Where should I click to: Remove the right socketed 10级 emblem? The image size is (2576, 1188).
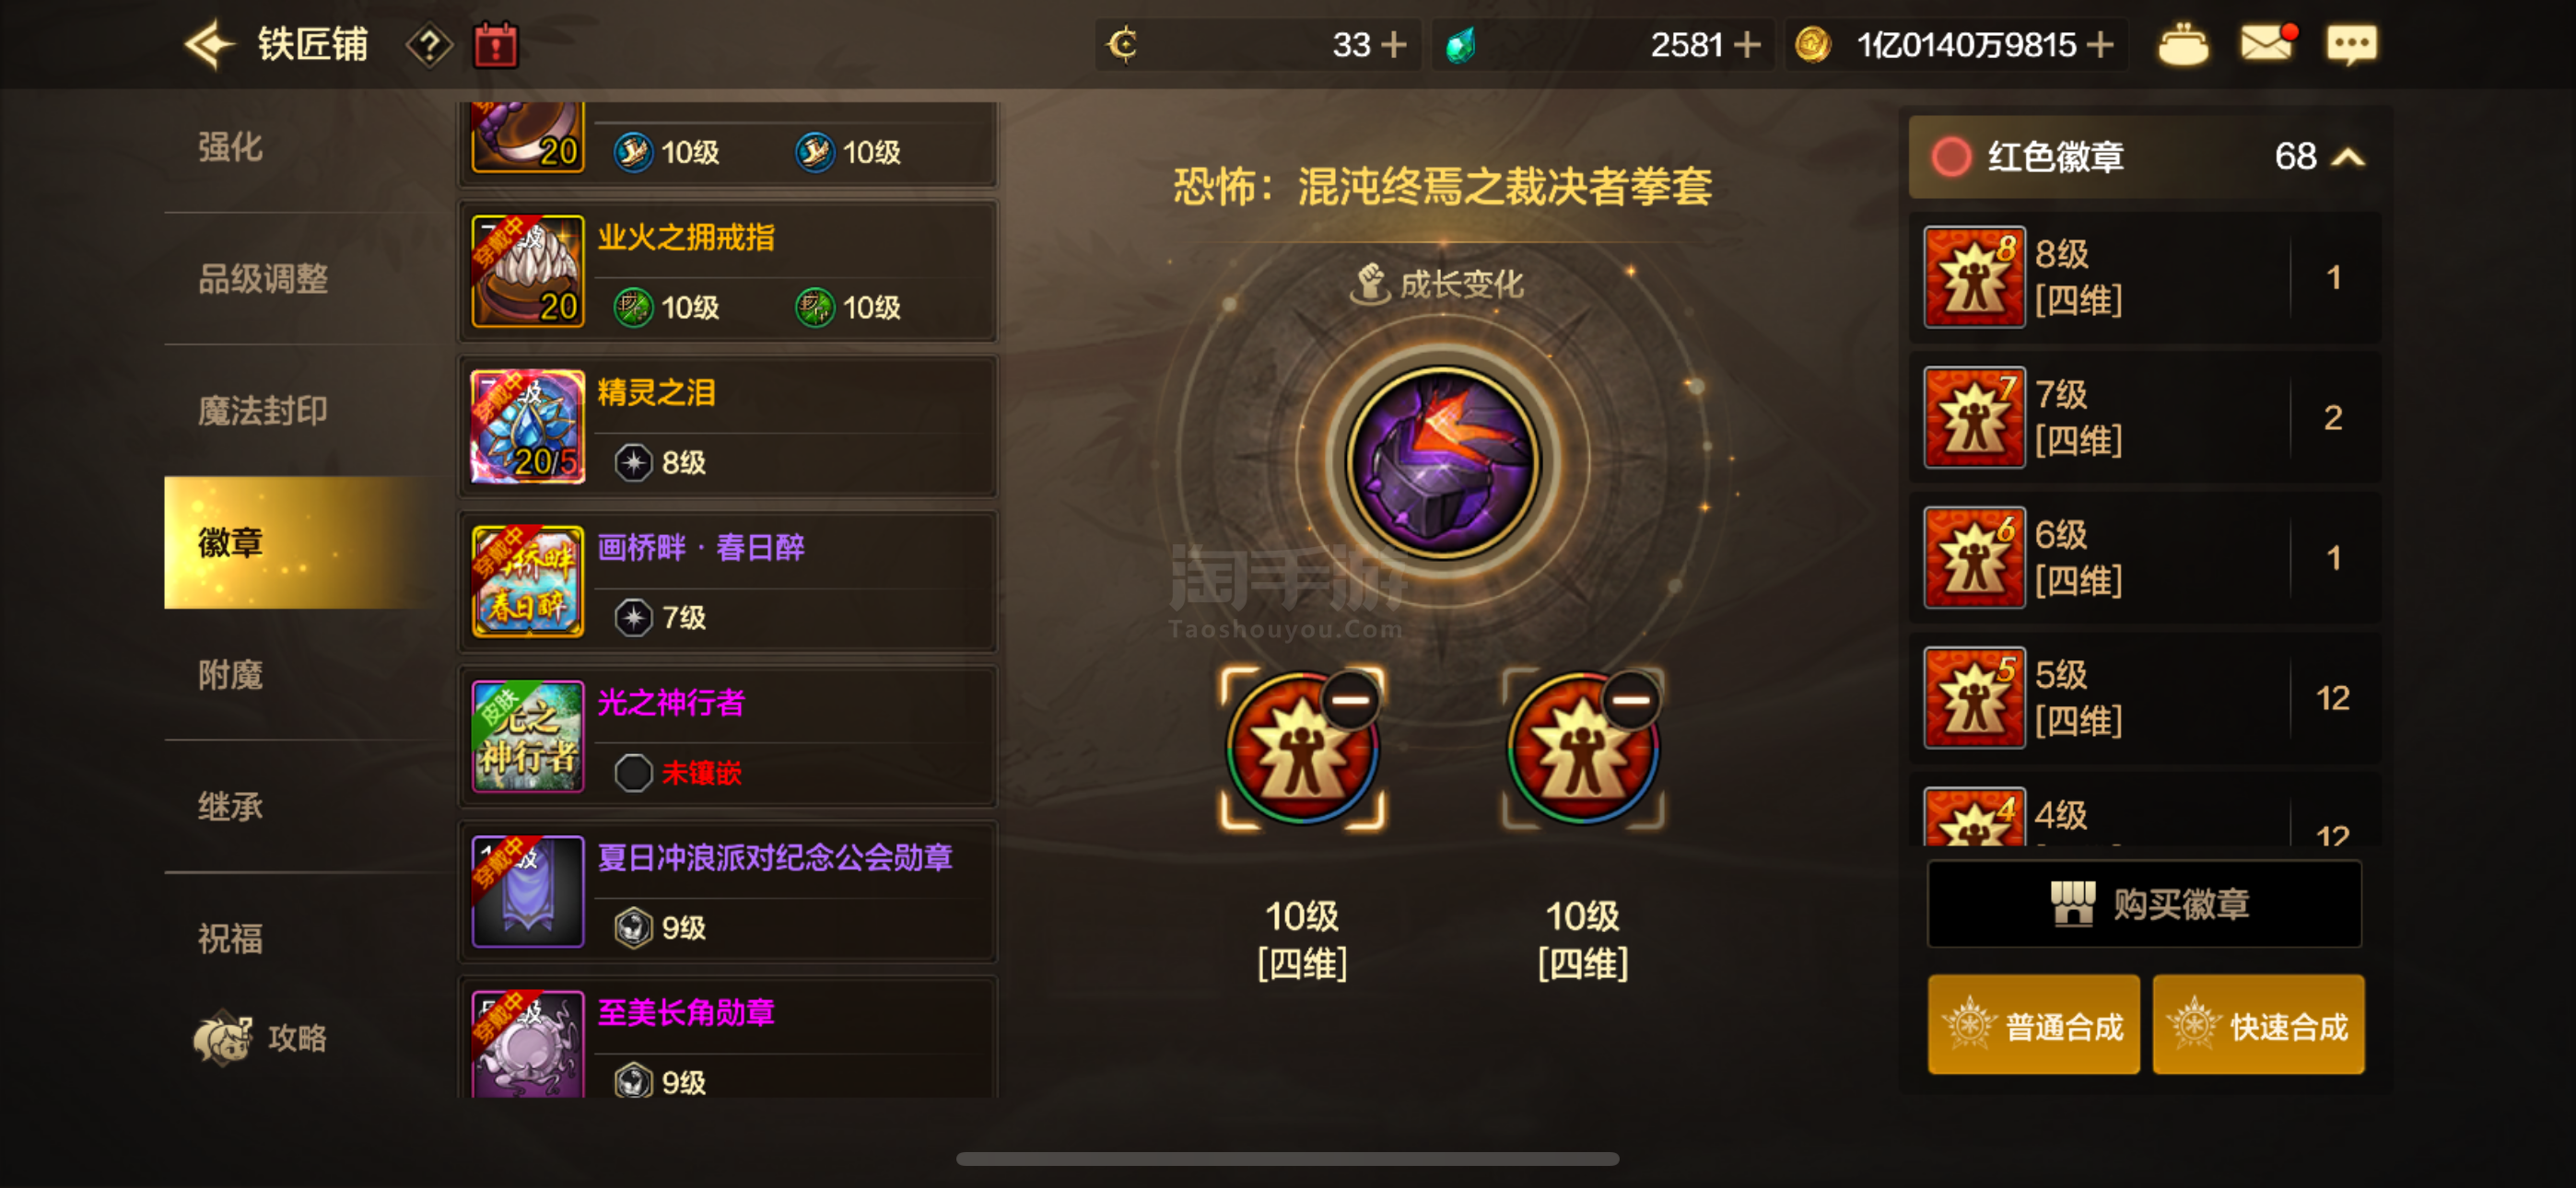point(1631,700)
